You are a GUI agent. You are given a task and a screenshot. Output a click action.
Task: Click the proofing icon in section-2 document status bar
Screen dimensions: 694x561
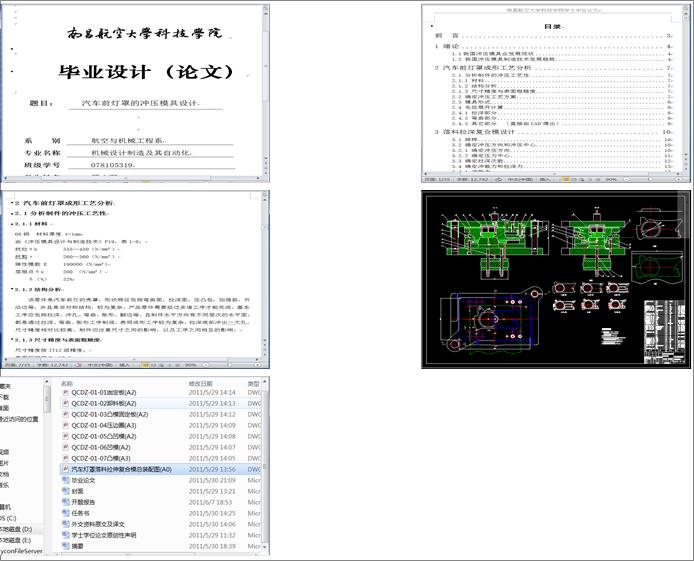click(x=79, y=365)
